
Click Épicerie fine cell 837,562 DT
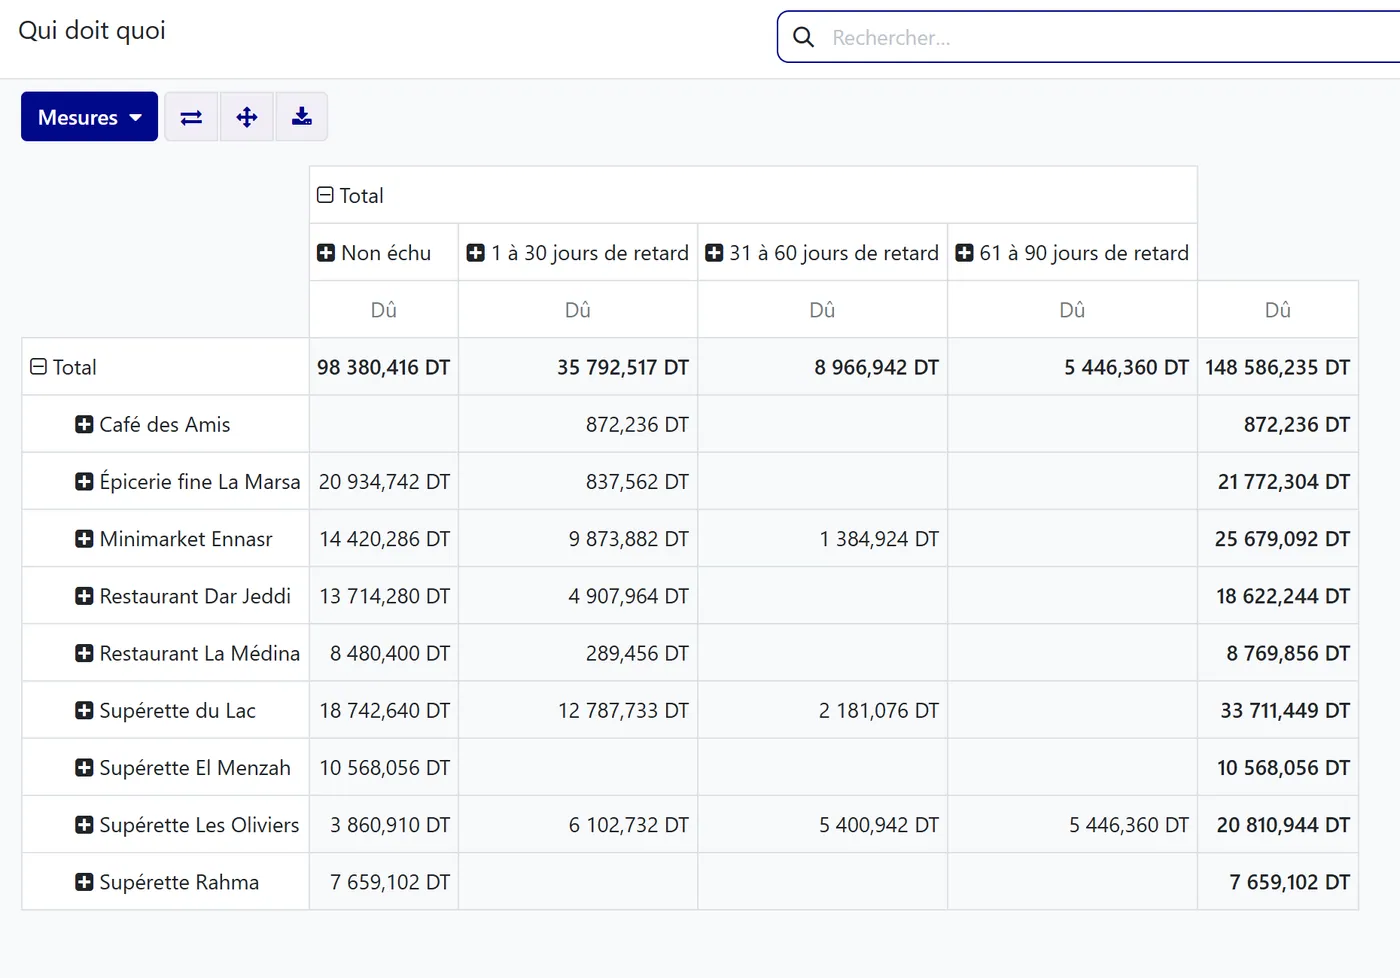578,481
